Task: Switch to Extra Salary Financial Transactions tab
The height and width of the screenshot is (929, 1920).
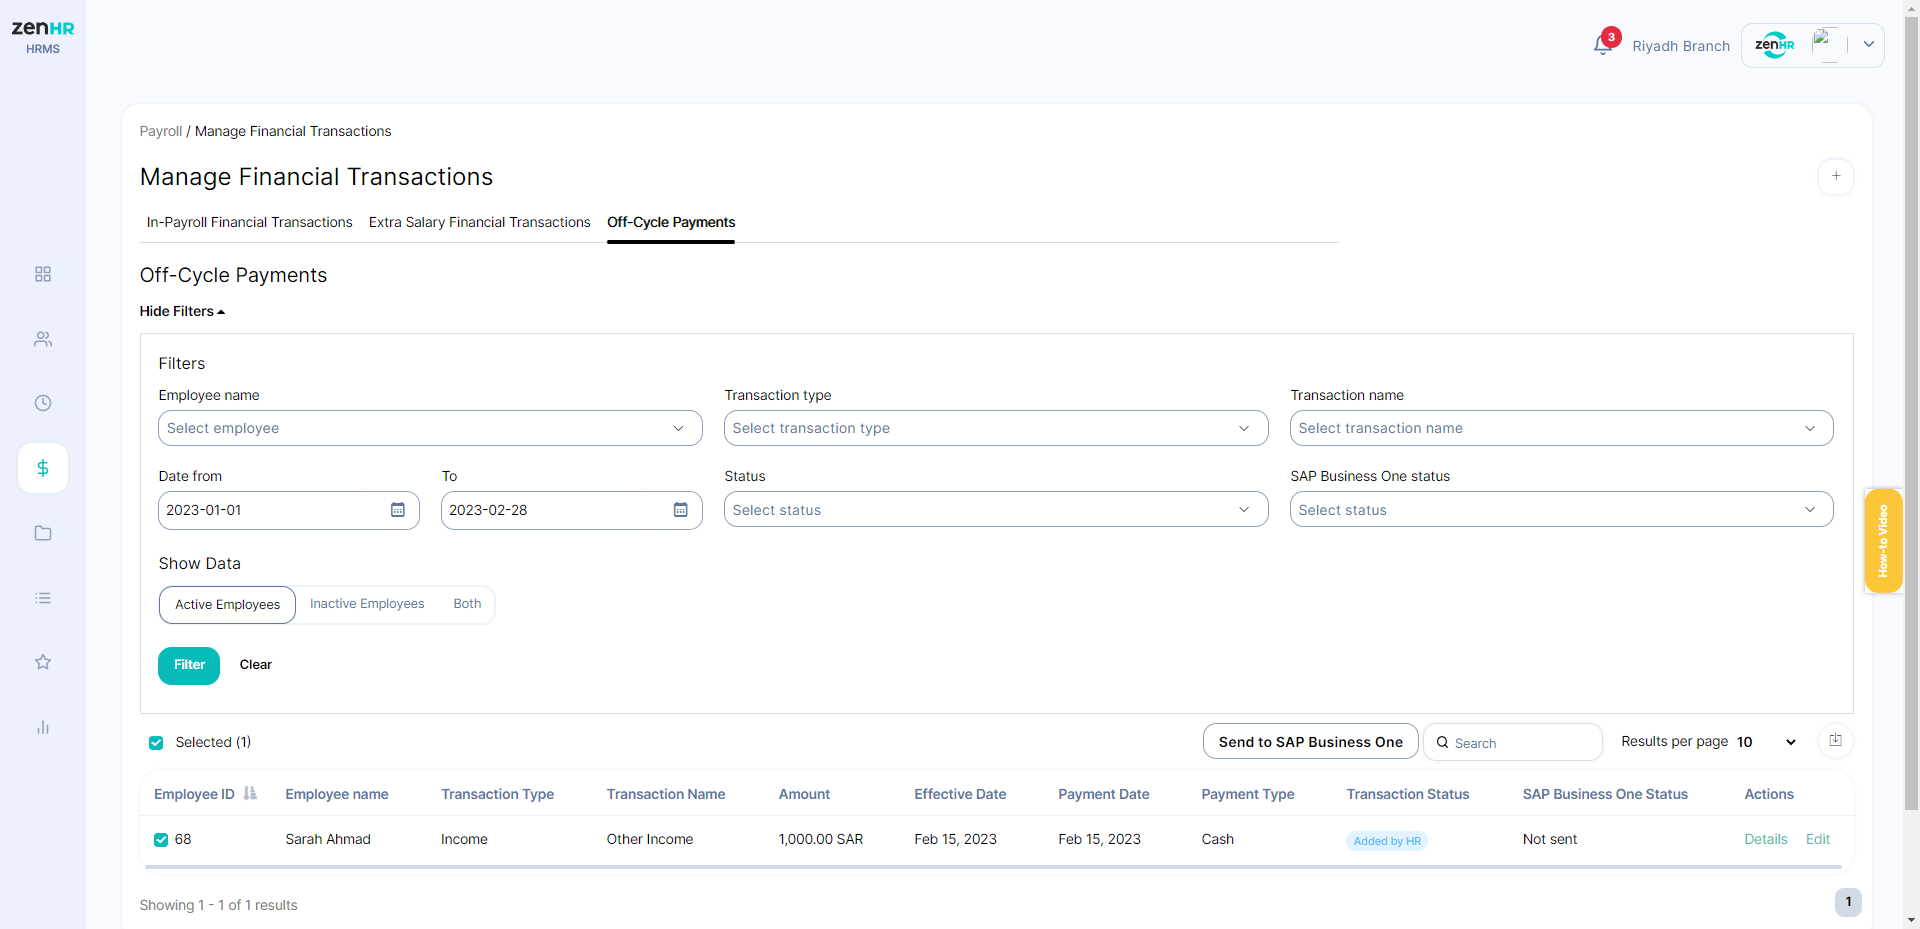Action: coord(480,222)
